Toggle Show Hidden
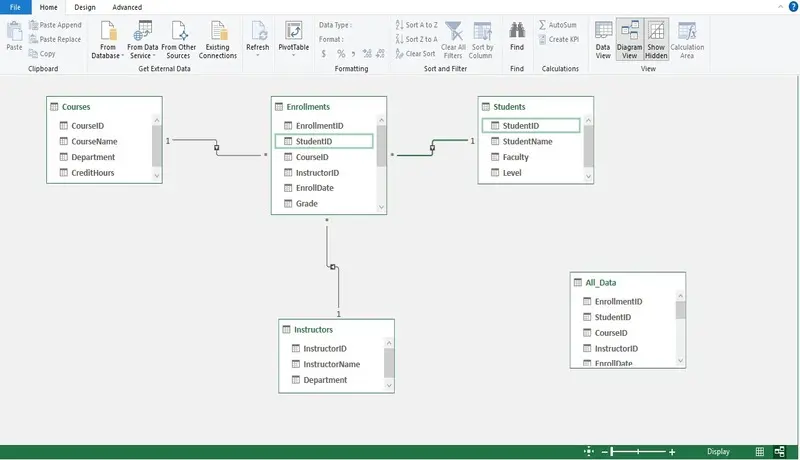This screenshot has width=800, height=460. 656,40
